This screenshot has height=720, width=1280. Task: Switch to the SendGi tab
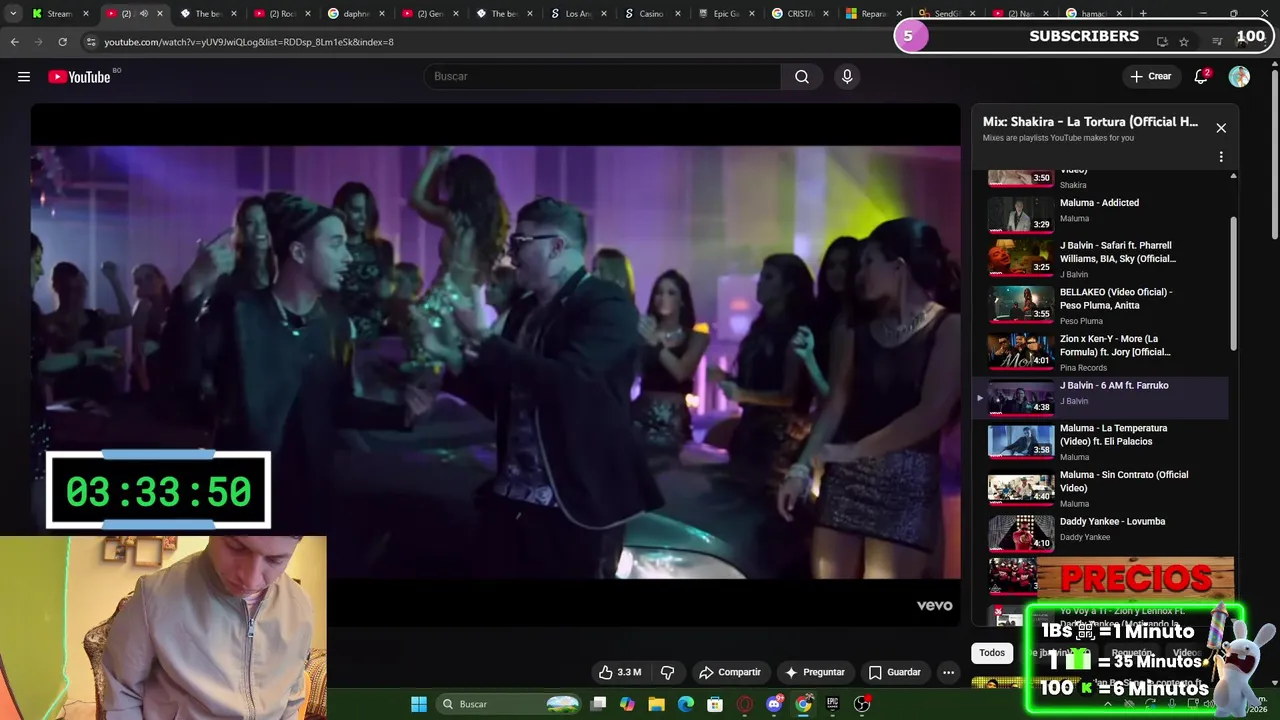(947, 14)
